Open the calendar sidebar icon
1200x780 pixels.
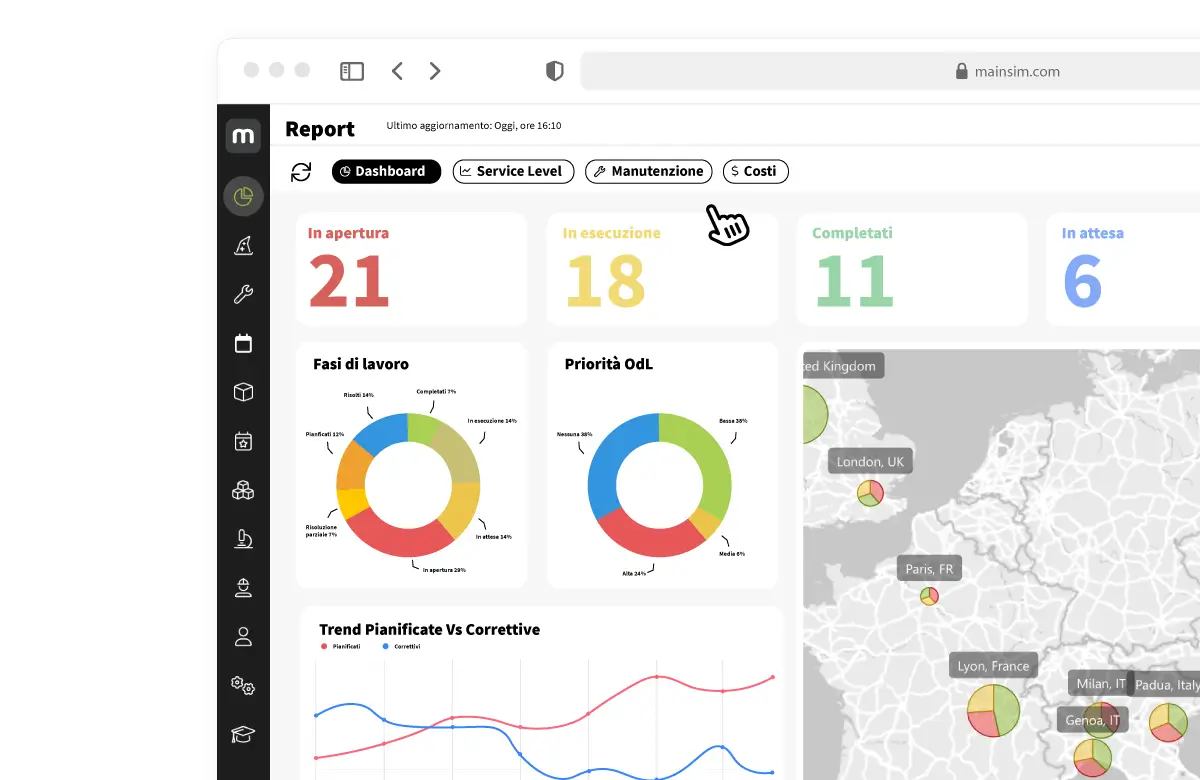click(x=243, y=343)
